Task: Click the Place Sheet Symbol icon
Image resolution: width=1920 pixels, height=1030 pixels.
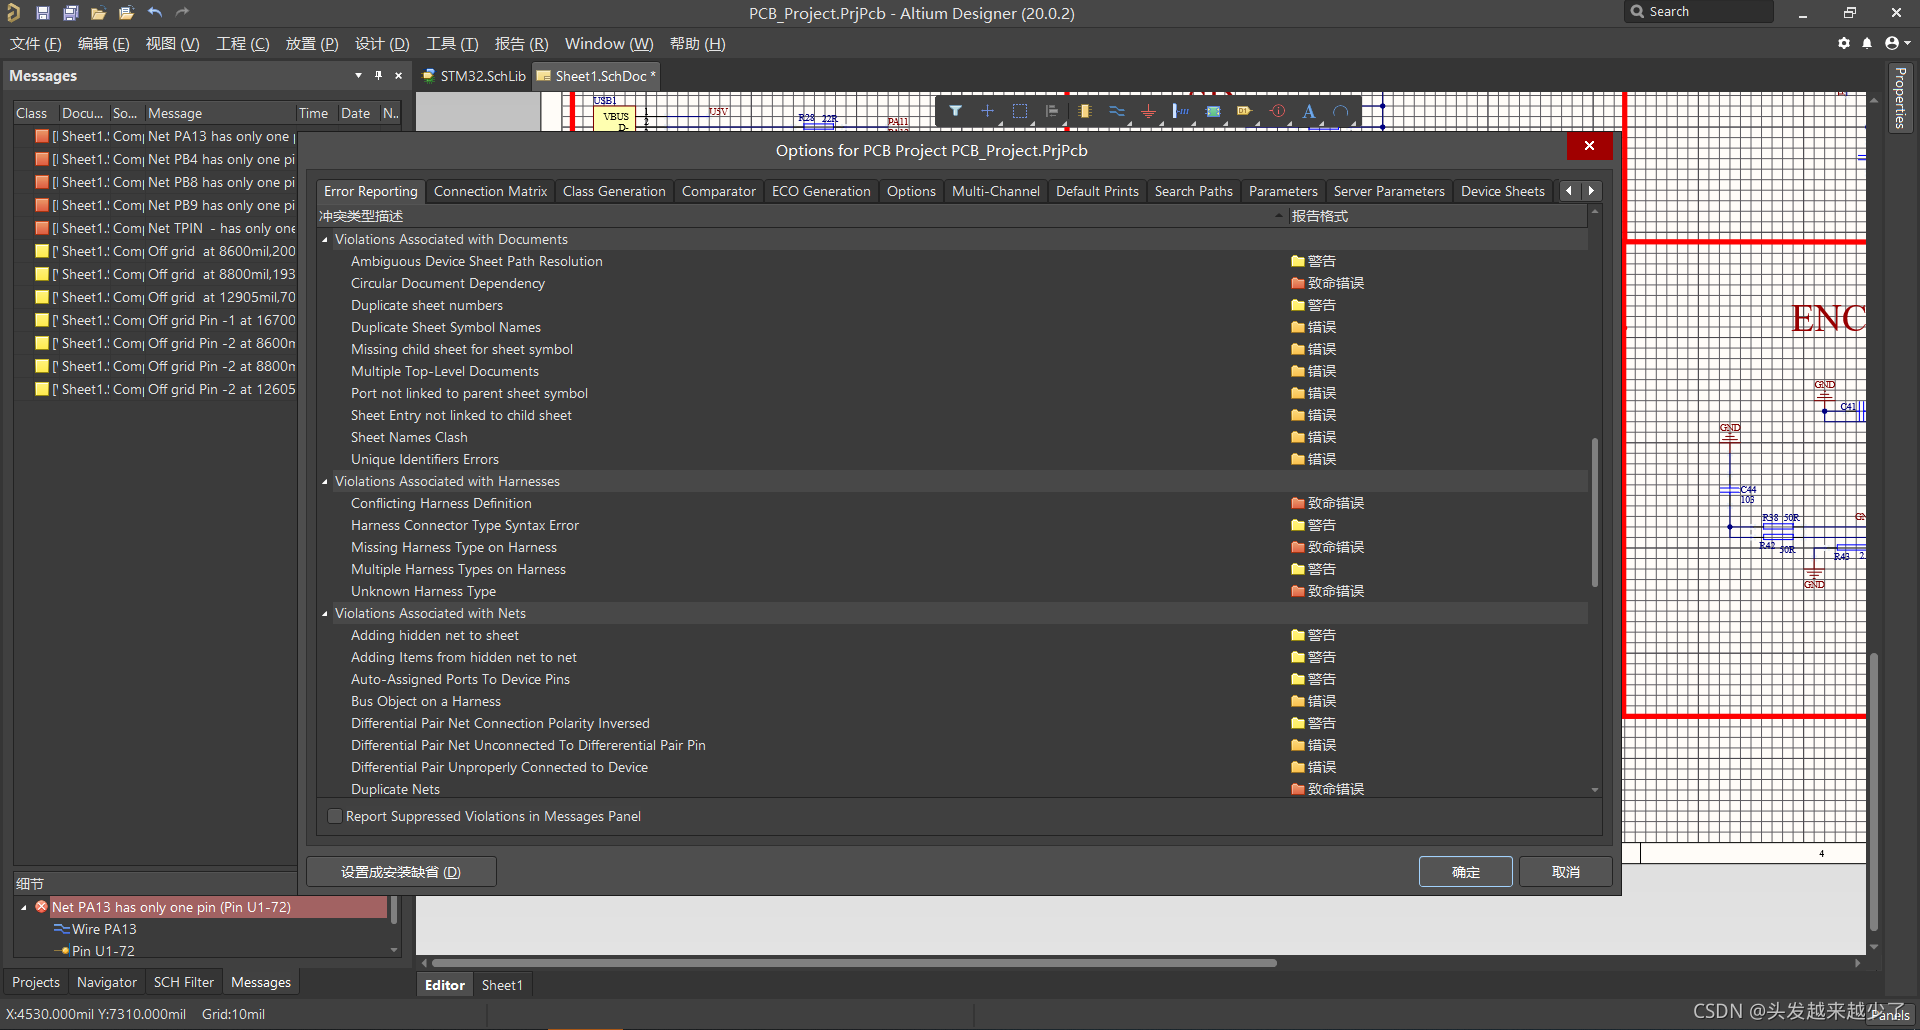Action: tap(1212, 111)
